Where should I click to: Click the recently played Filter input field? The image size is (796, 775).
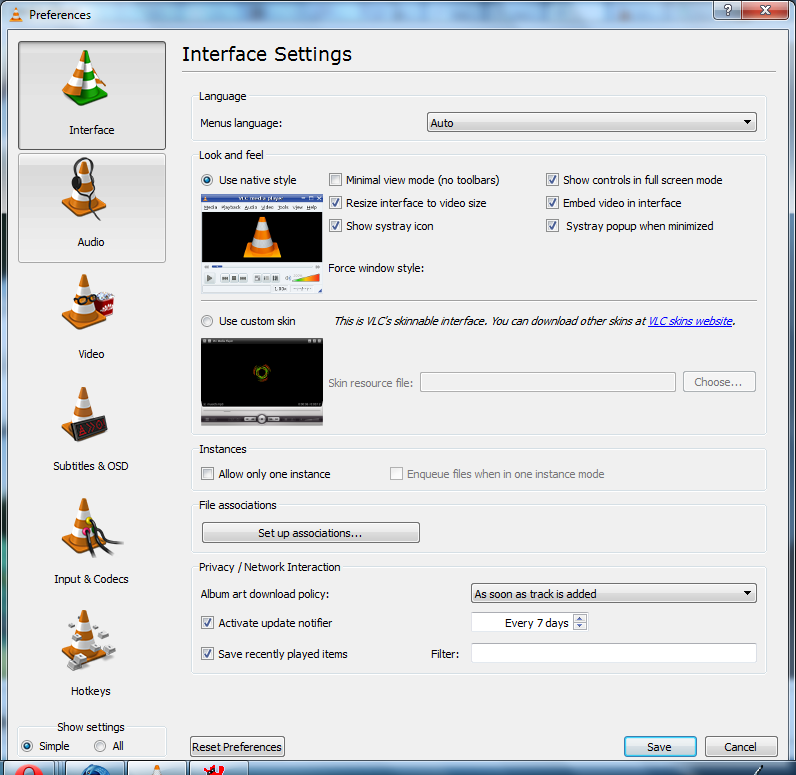click(614, 653)
